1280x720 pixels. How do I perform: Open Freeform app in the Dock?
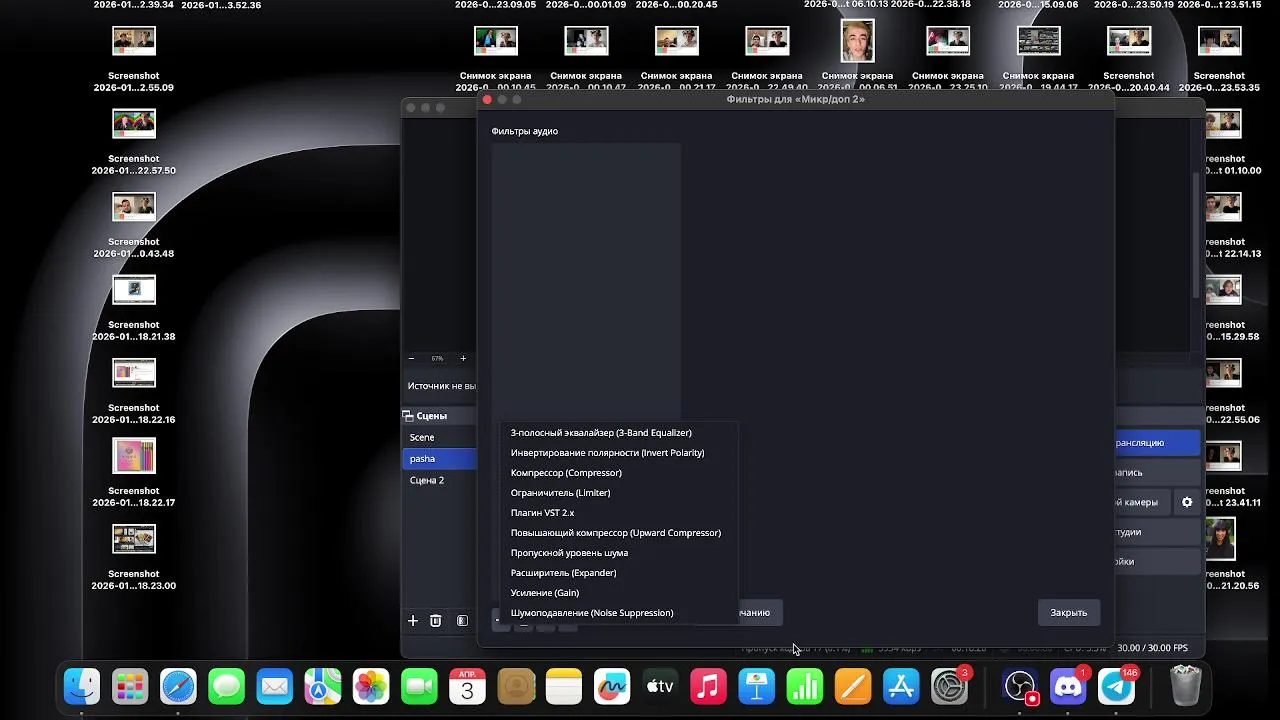pos(612,686)
